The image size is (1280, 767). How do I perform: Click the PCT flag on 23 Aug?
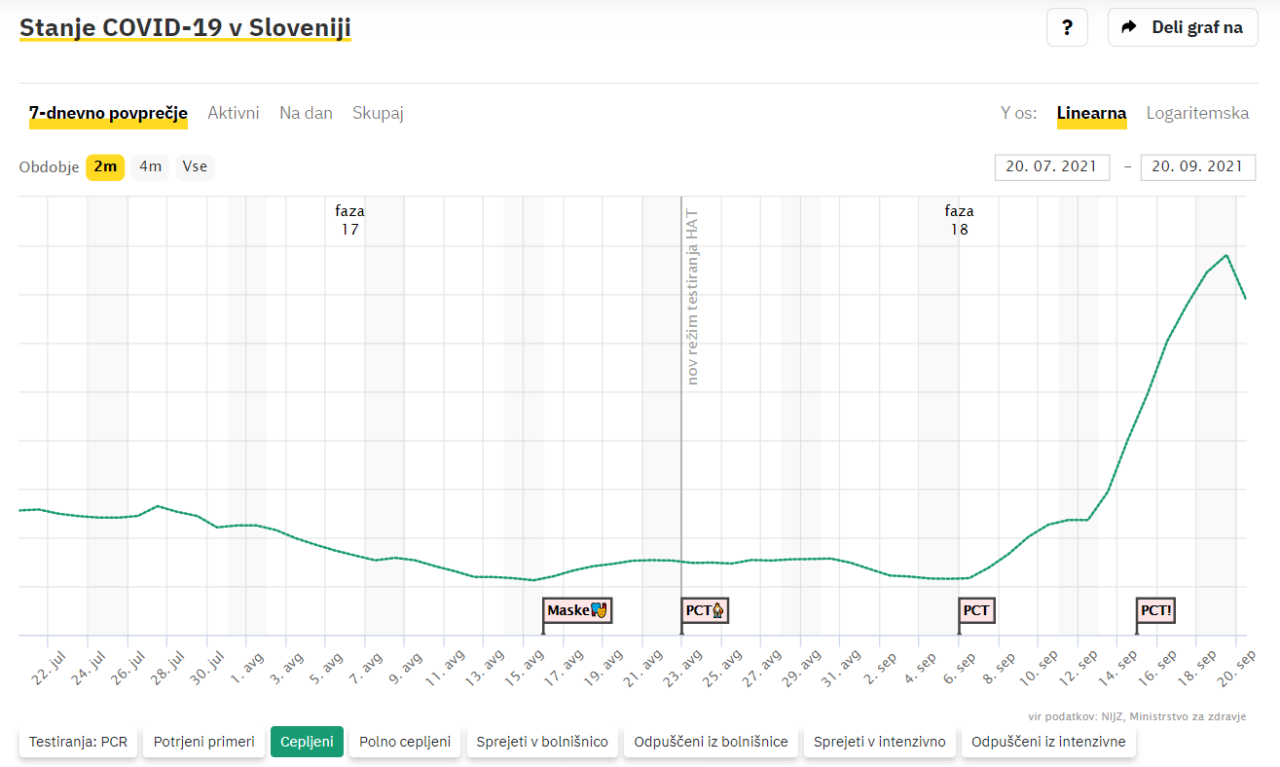704,610
